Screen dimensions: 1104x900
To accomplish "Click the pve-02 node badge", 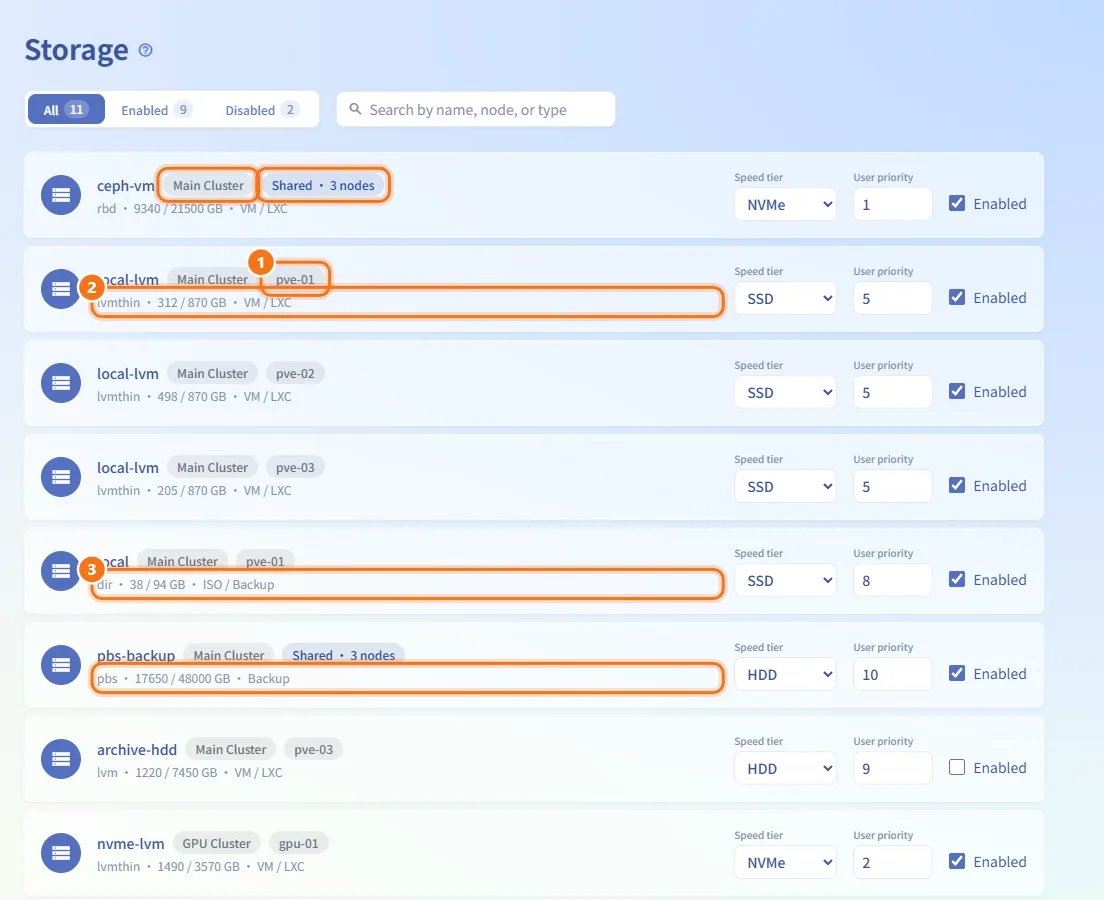I will (x=295, y=373).
